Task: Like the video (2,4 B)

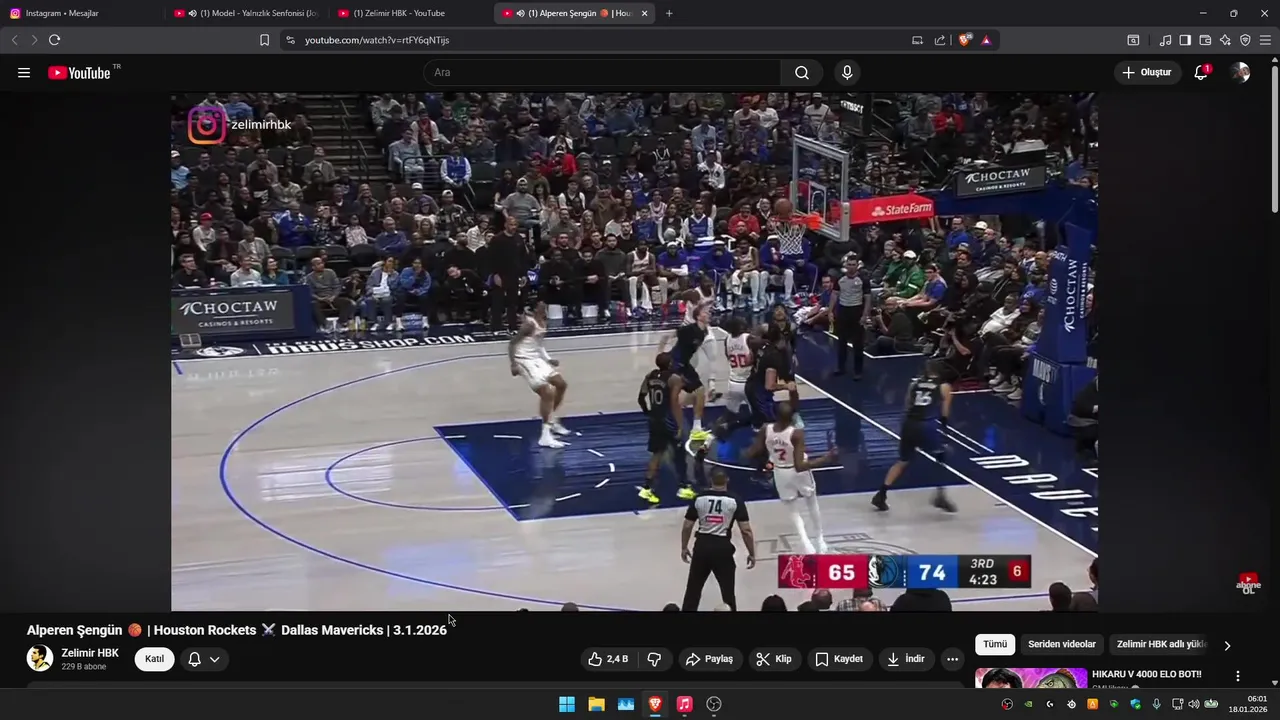Action: click(x=608, y=659)
